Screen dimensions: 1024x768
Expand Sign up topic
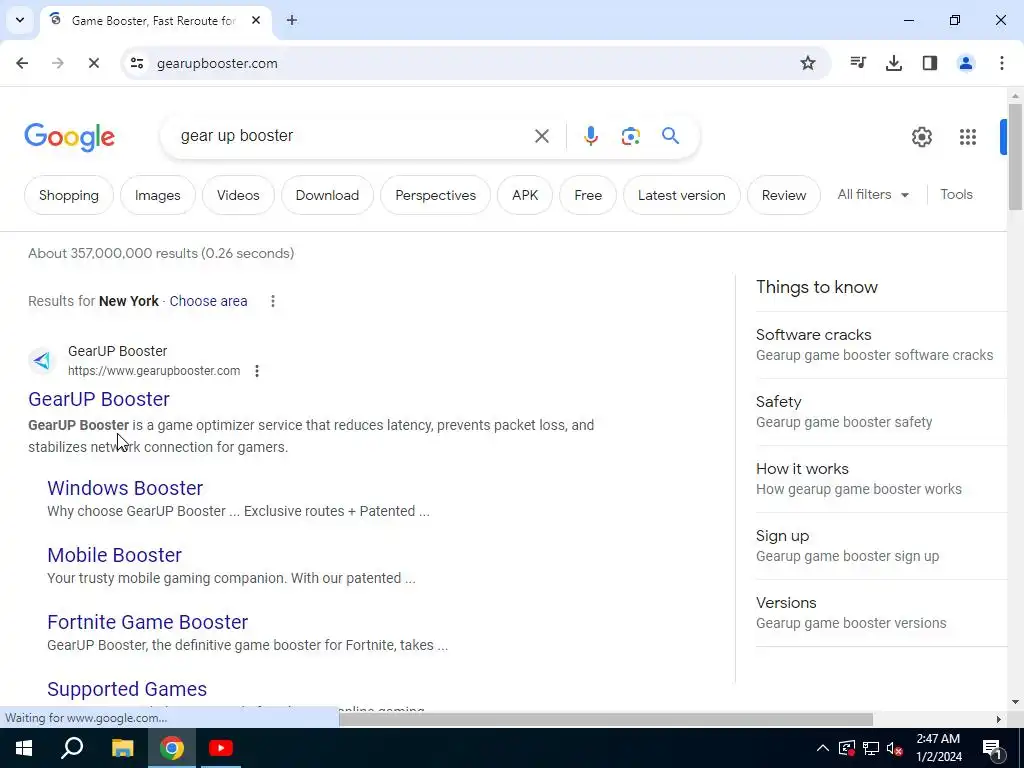click(x=881, y=546)
